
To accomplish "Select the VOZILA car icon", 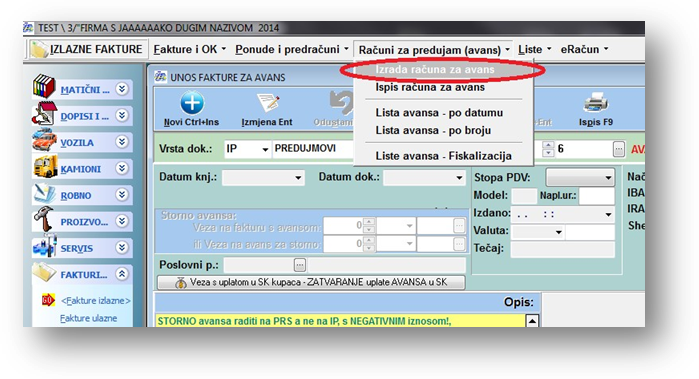I will click(x=44, y=140).
